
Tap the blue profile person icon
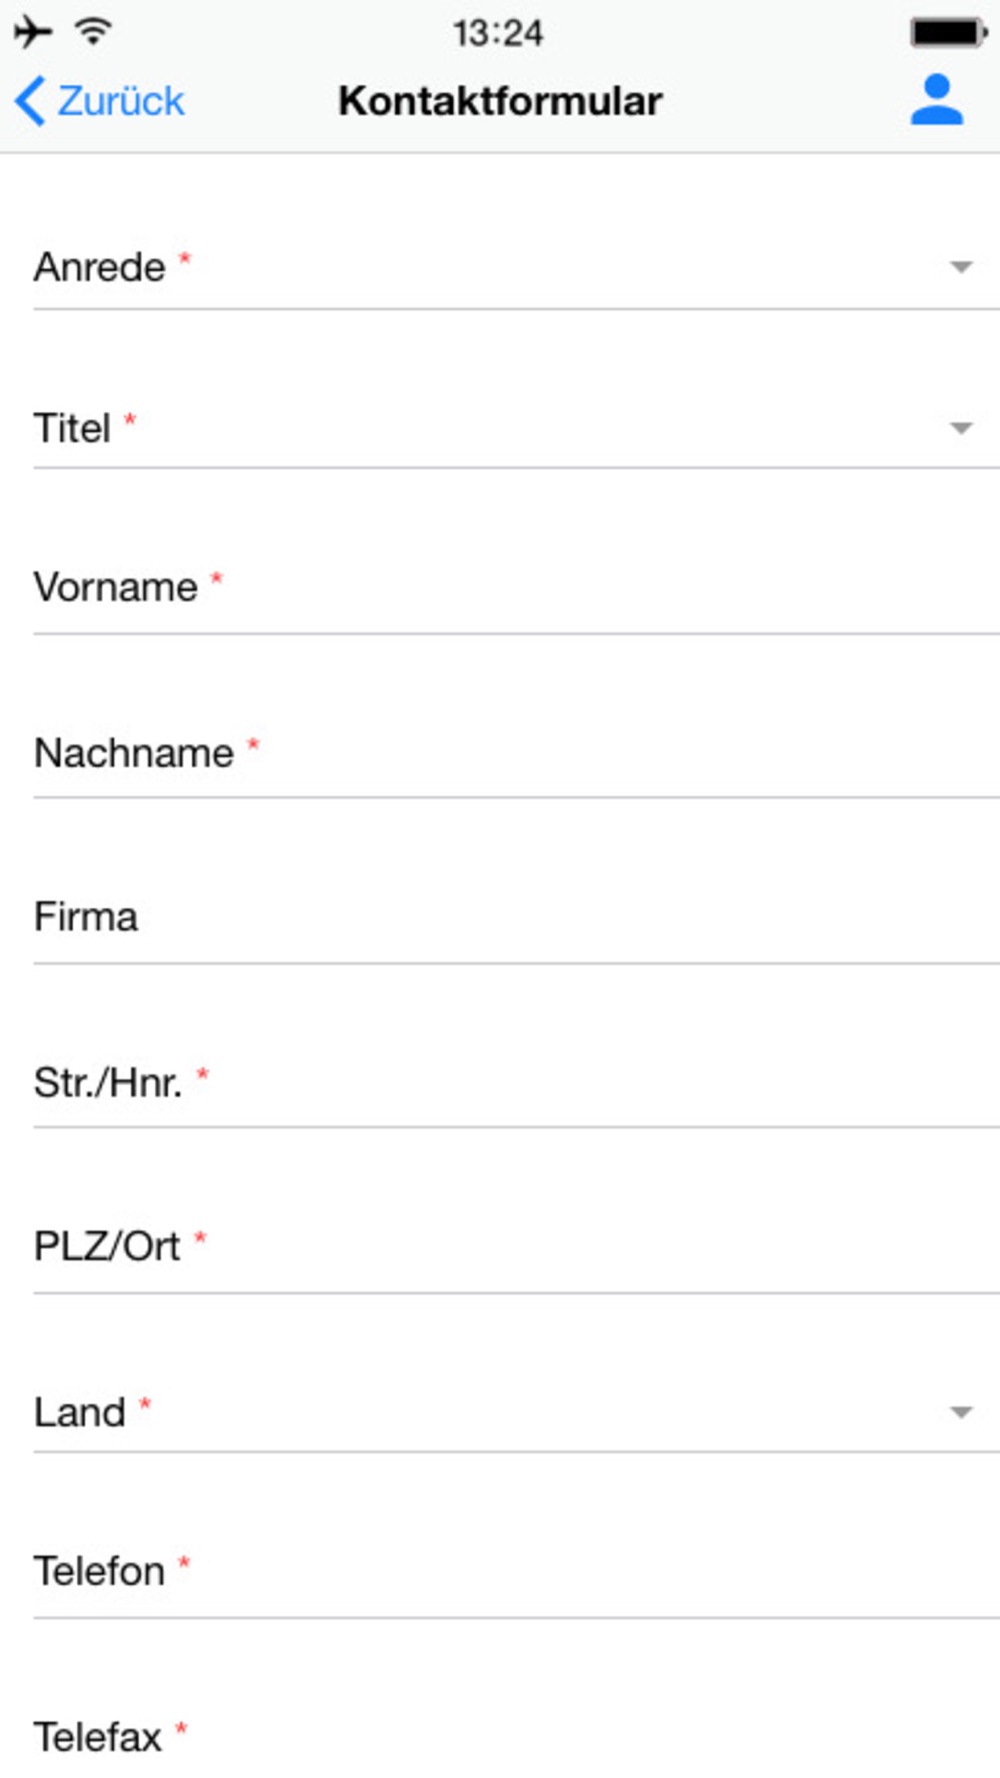(x=936, y=100)
